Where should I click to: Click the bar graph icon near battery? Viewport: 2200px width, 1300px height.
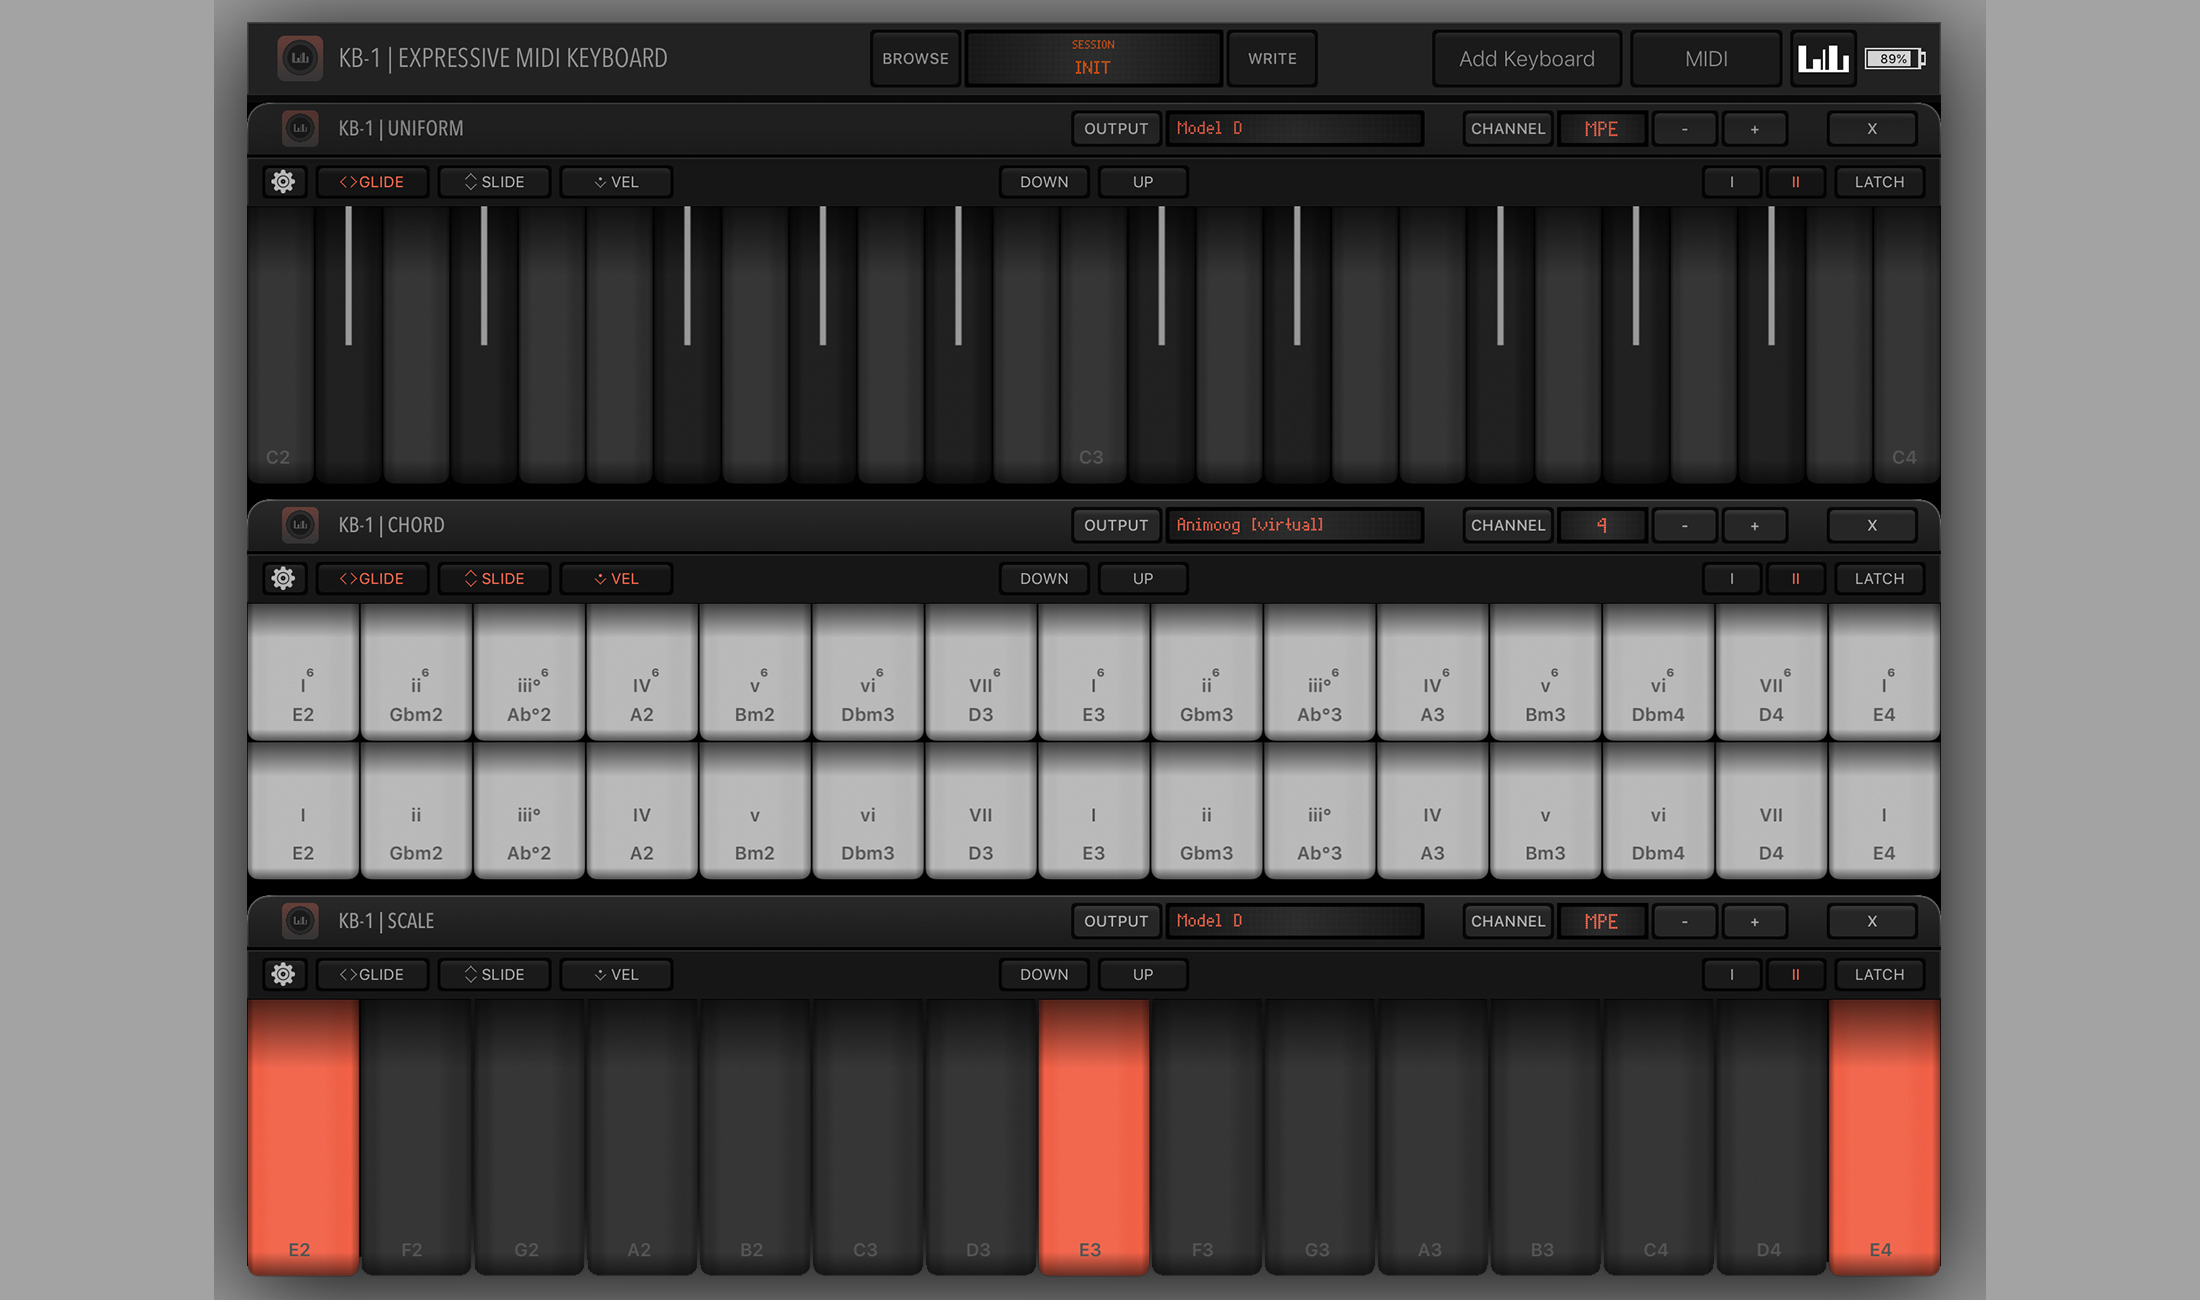(x=1822, y=59)
